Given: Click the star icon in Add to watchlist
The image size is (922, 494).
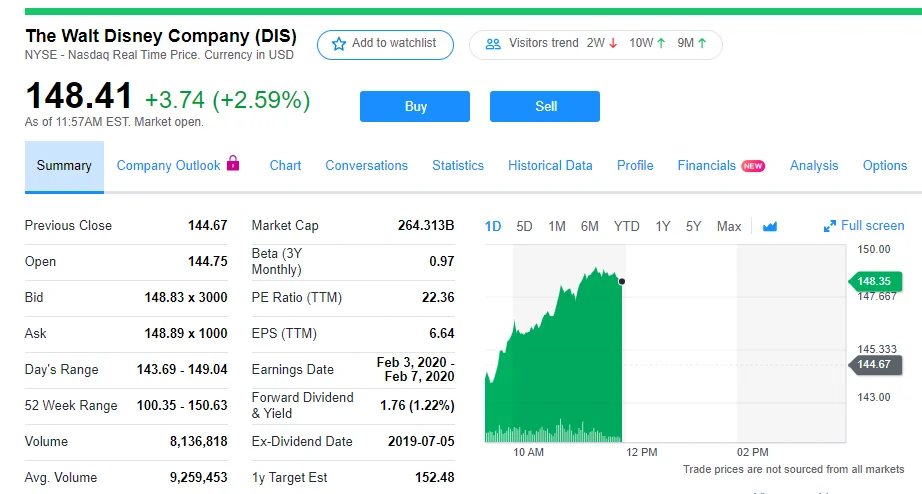Looking at the screenshot, I should coord(339,44).
